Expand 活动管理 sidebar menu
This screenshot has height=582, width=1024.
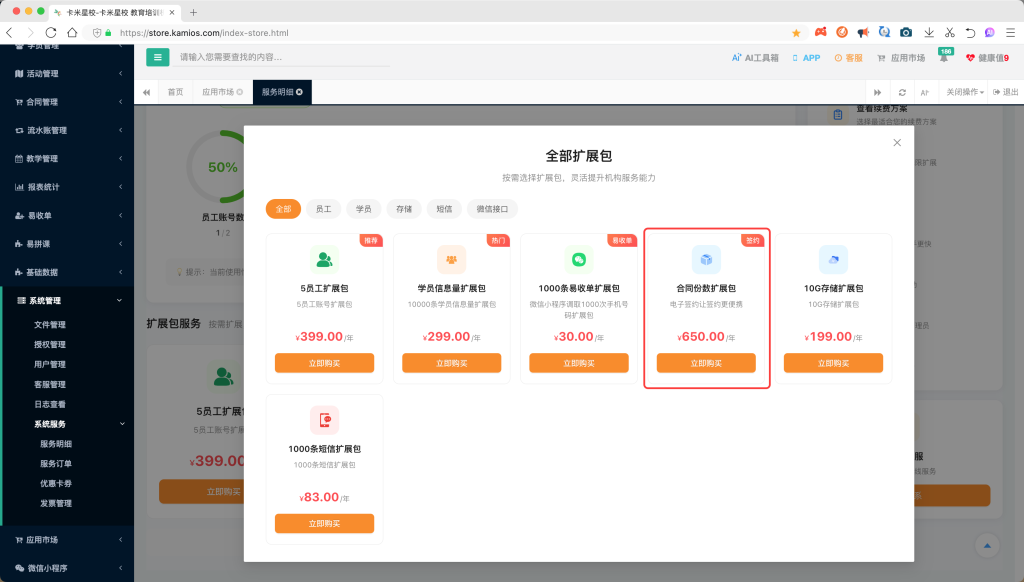coord(67,74)
